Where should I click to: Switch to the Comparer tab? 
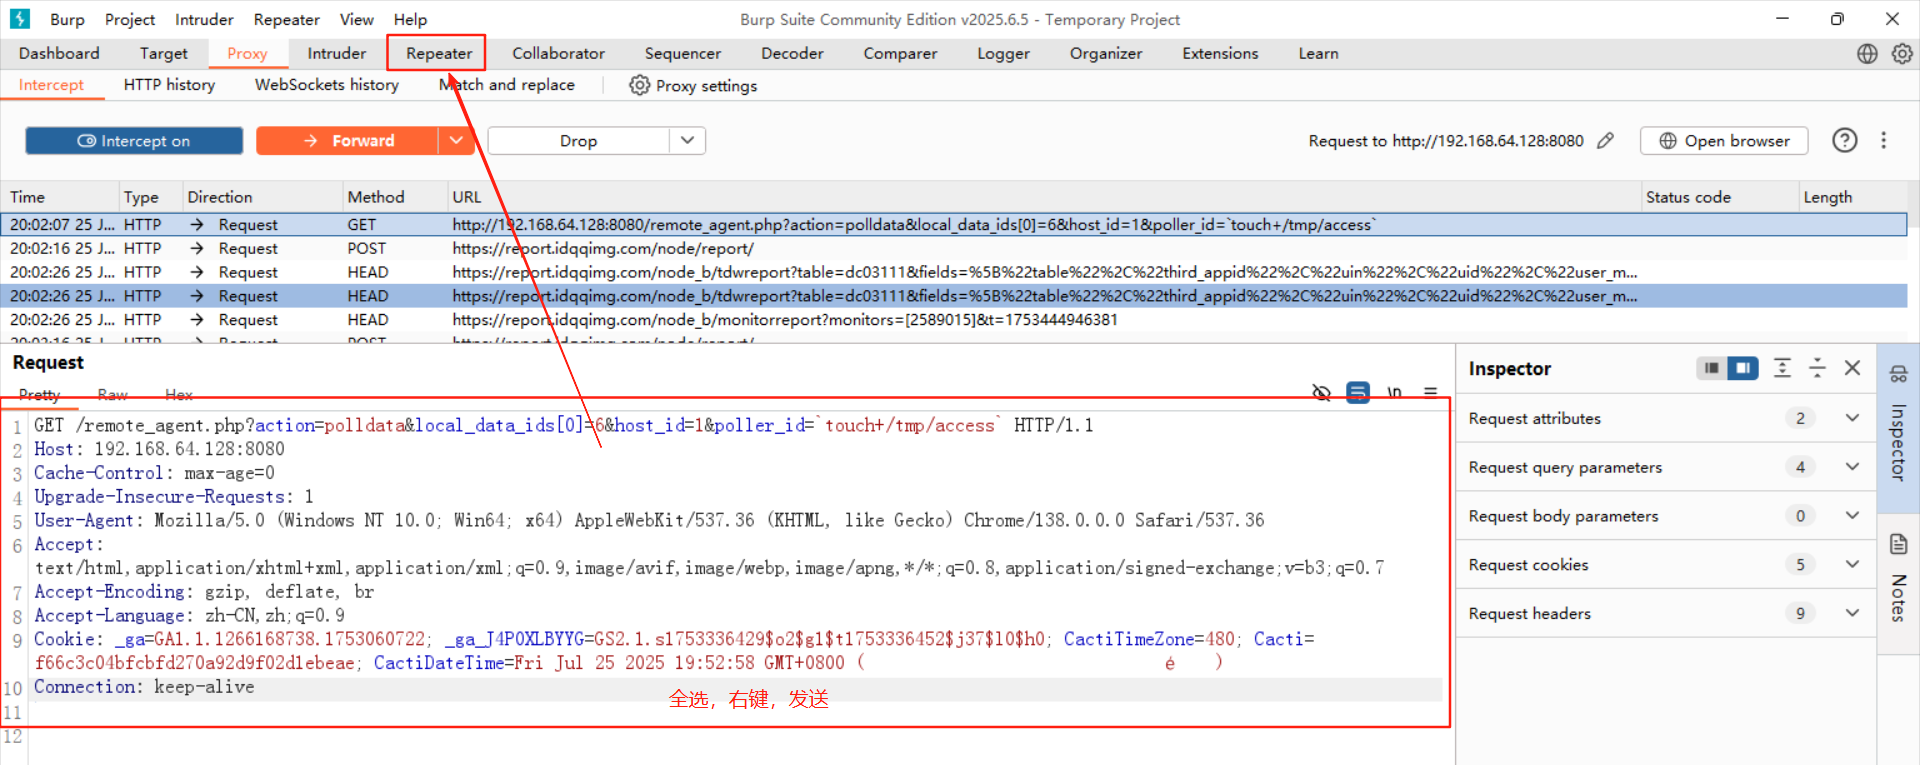(900, 54)
